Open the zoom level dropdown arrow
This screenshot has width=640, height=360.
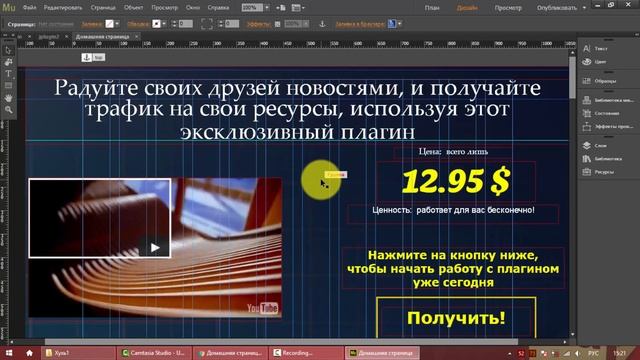click(x=267, y=8)
